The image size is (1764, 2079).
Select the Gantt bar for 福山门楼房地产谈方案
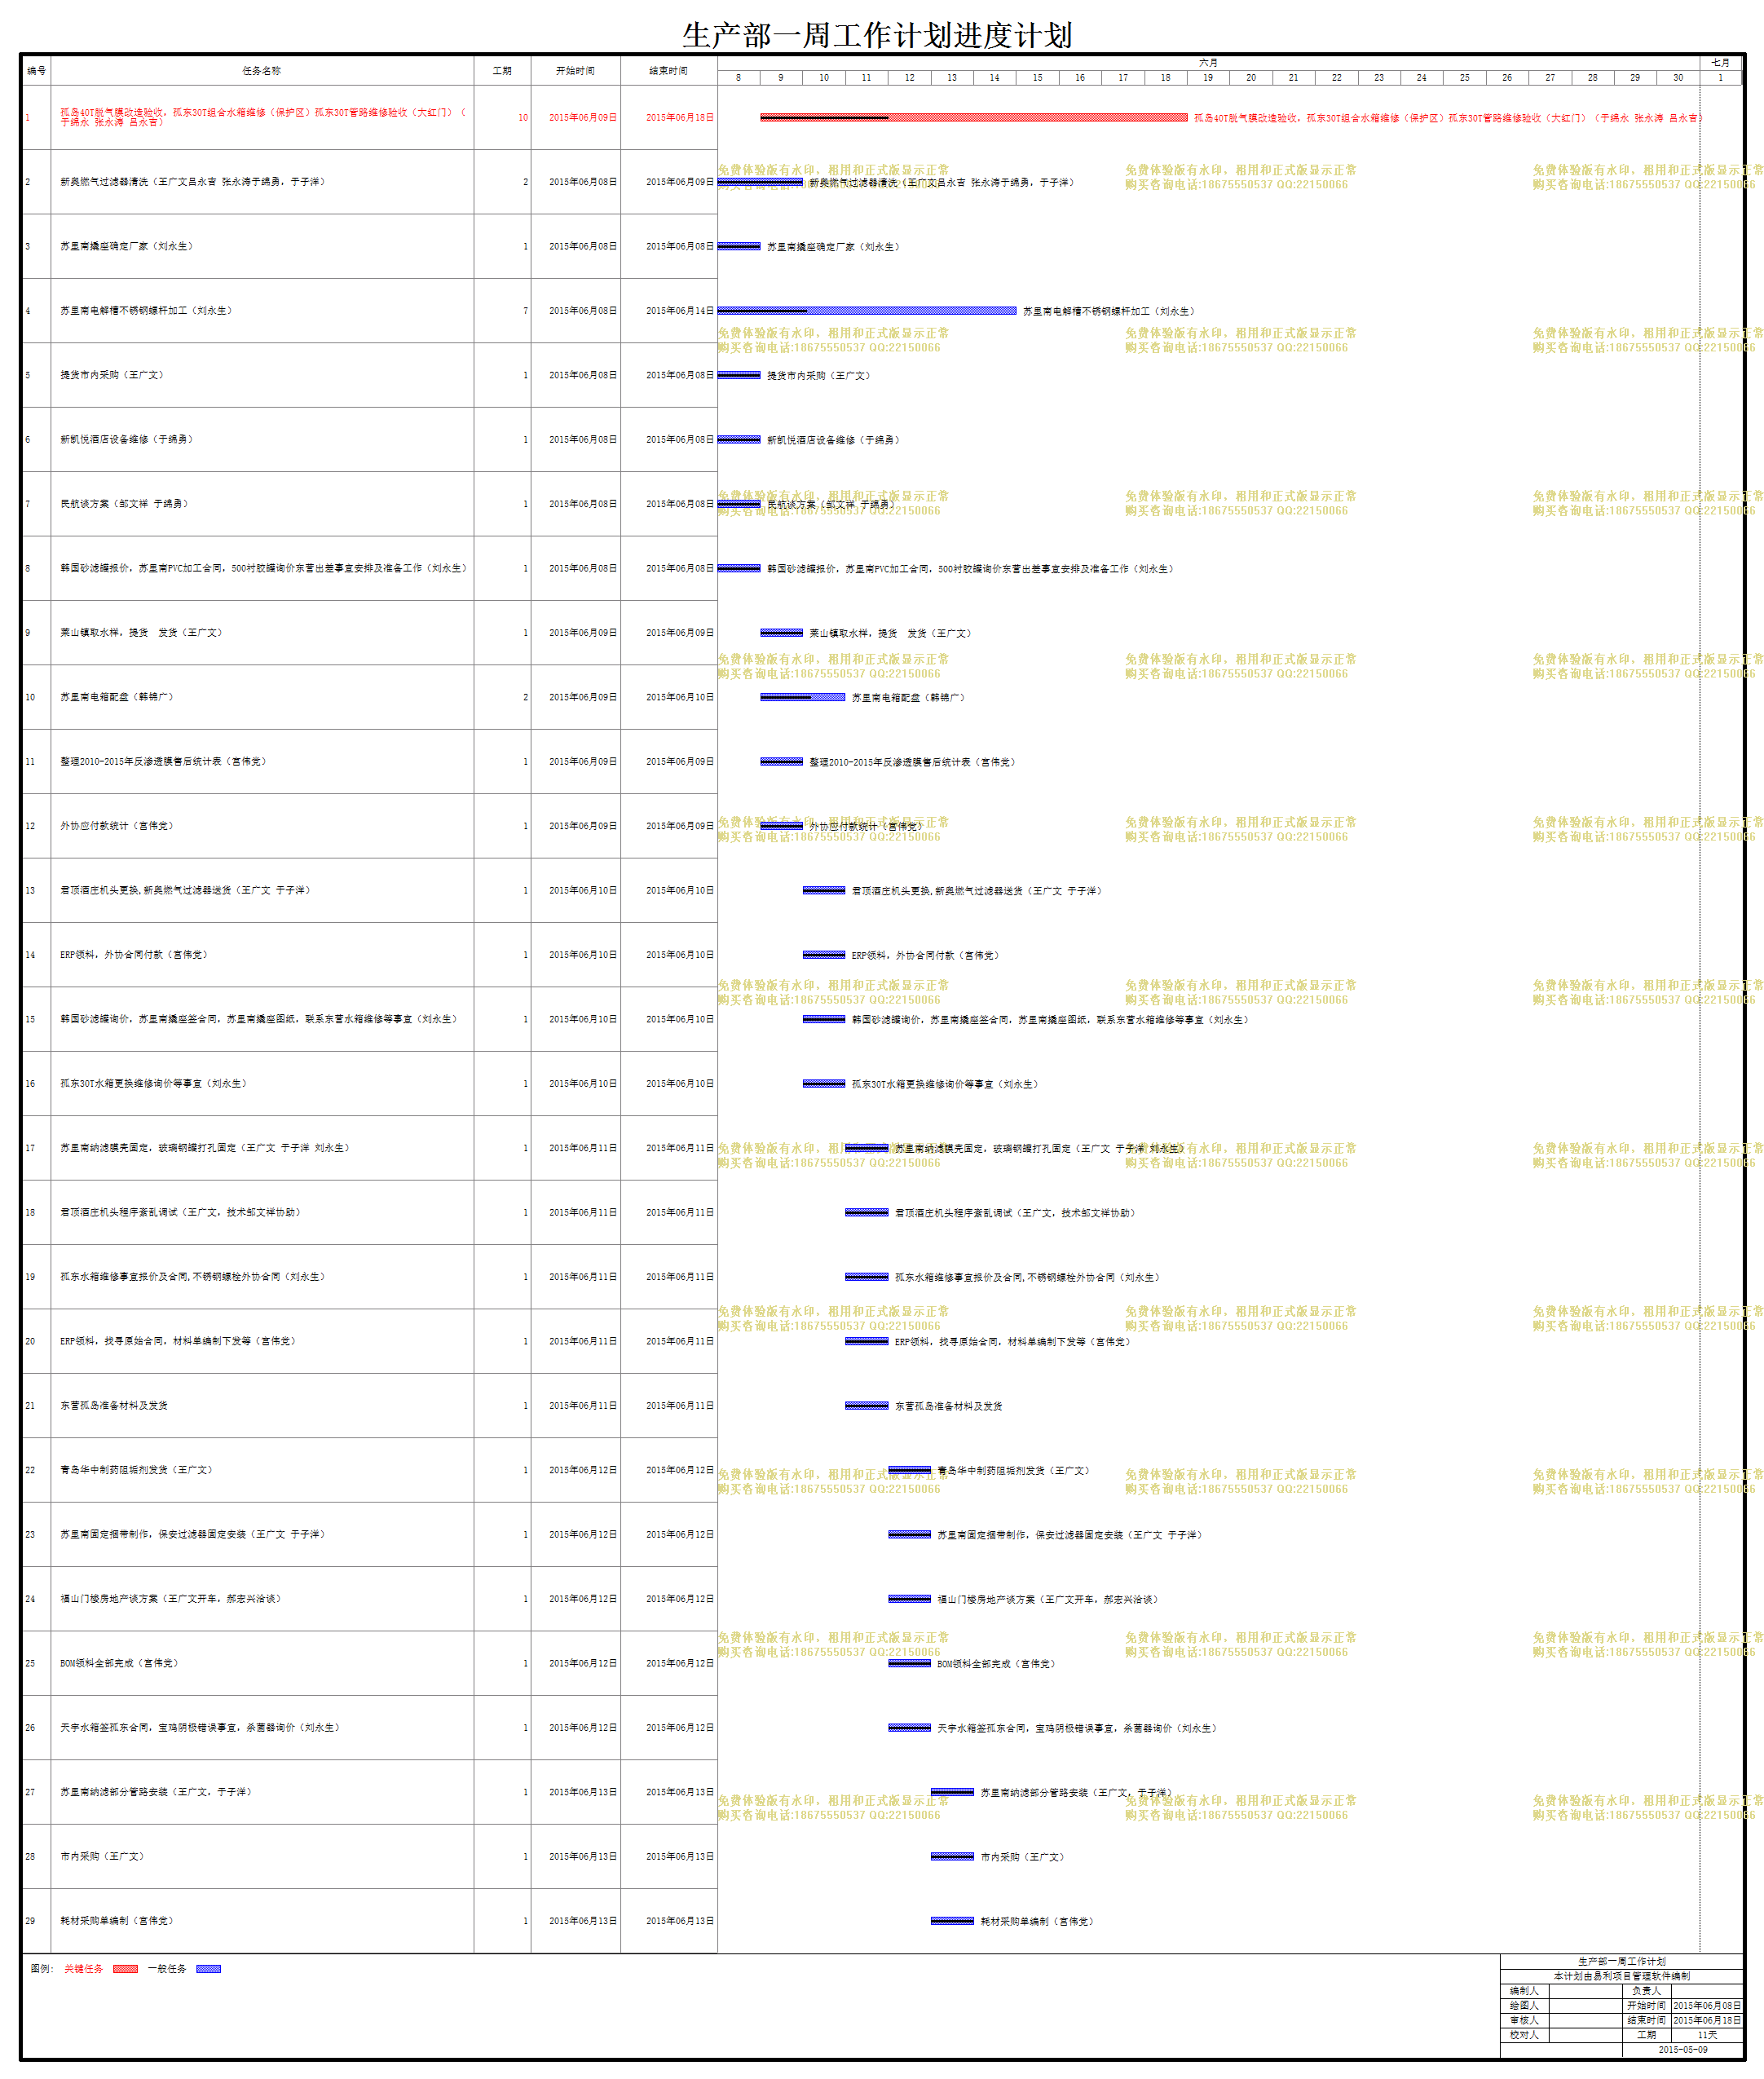(910, 1599)
